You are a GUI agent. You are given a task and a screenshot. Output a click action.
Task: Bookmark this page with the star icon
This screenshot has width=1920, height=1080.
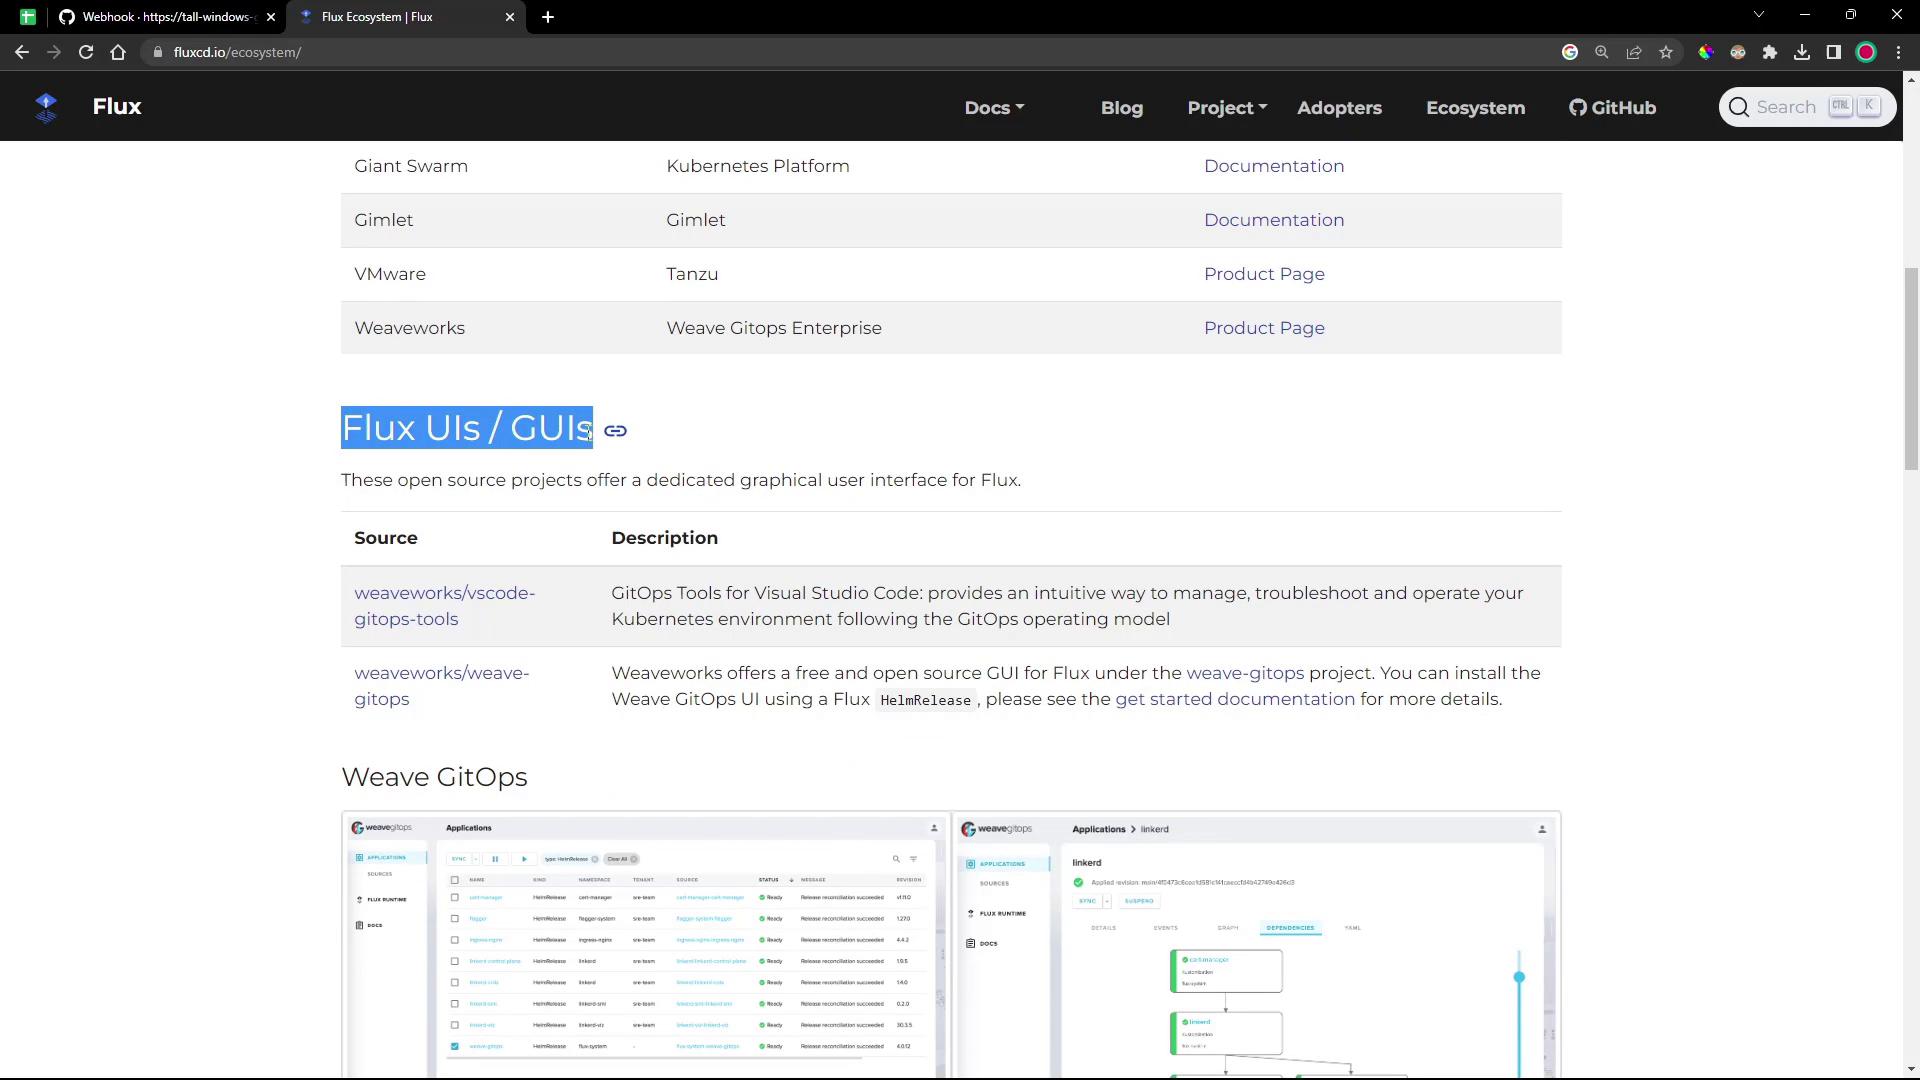point(1666,53)
